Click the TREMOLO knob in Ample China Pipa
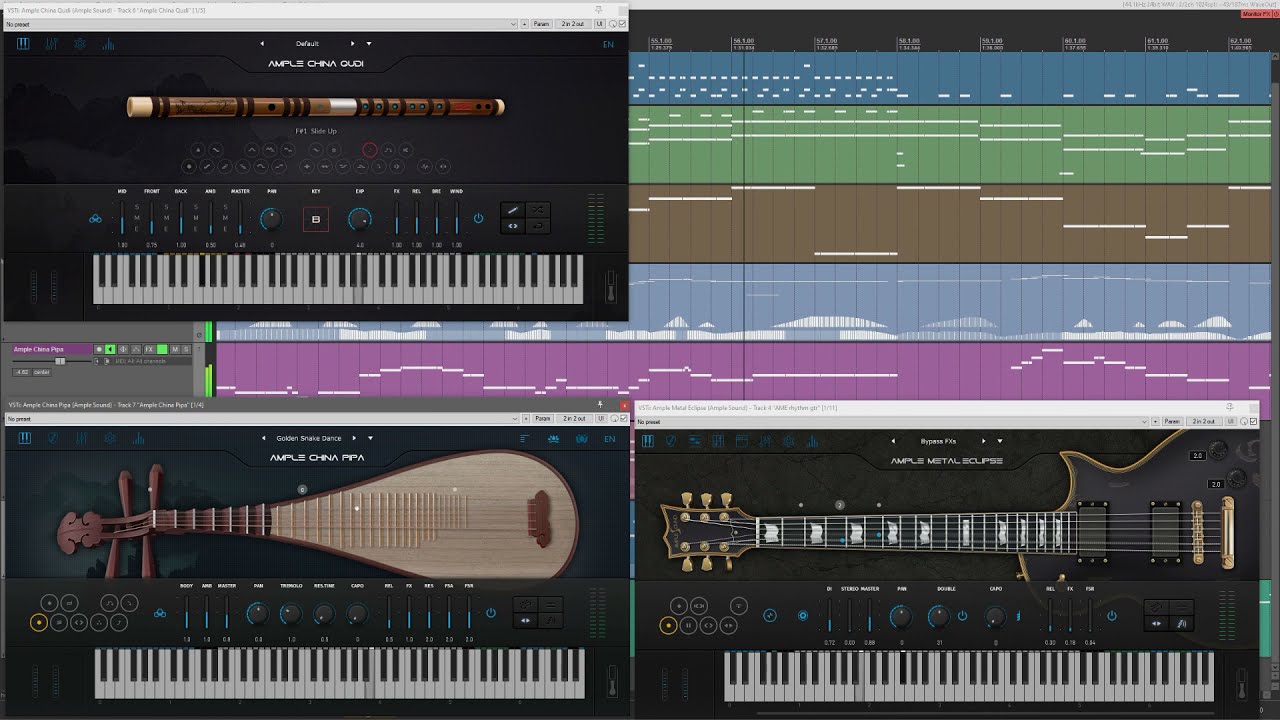 click(291, 614)
